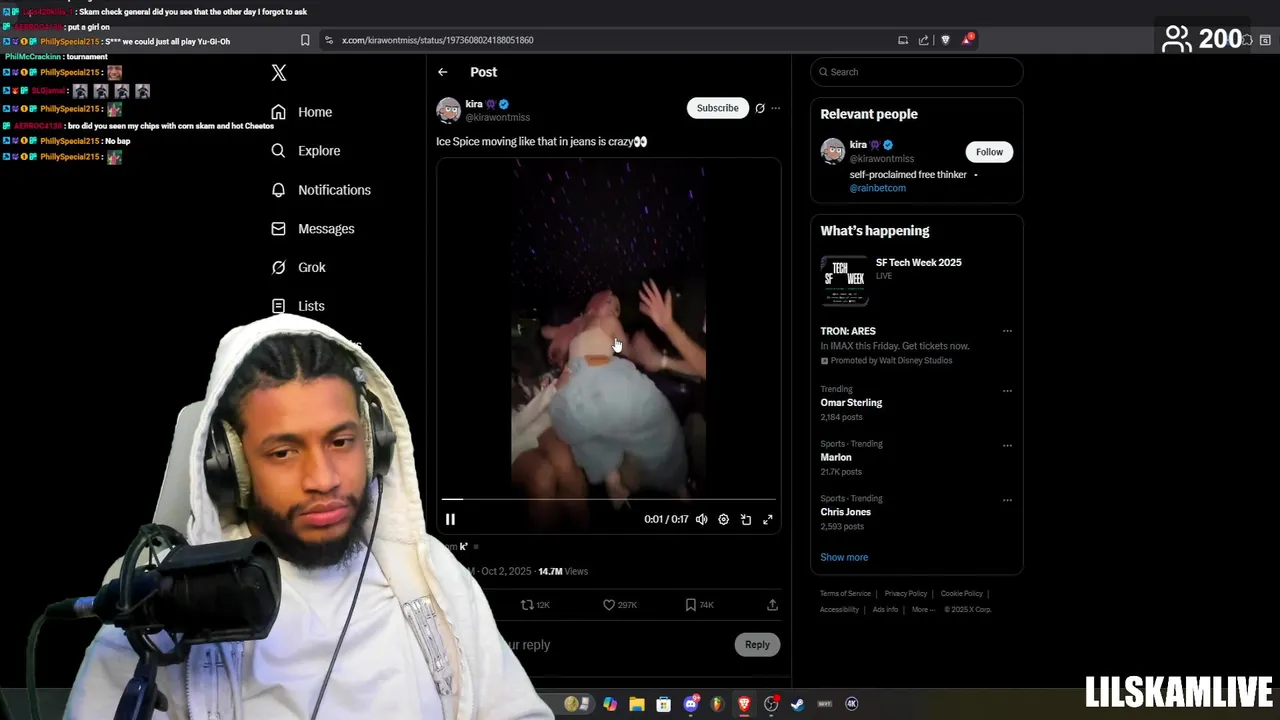Screen dimensions: 1280x720
Task: Click the Reply button
Action: (x=757, y=645)
